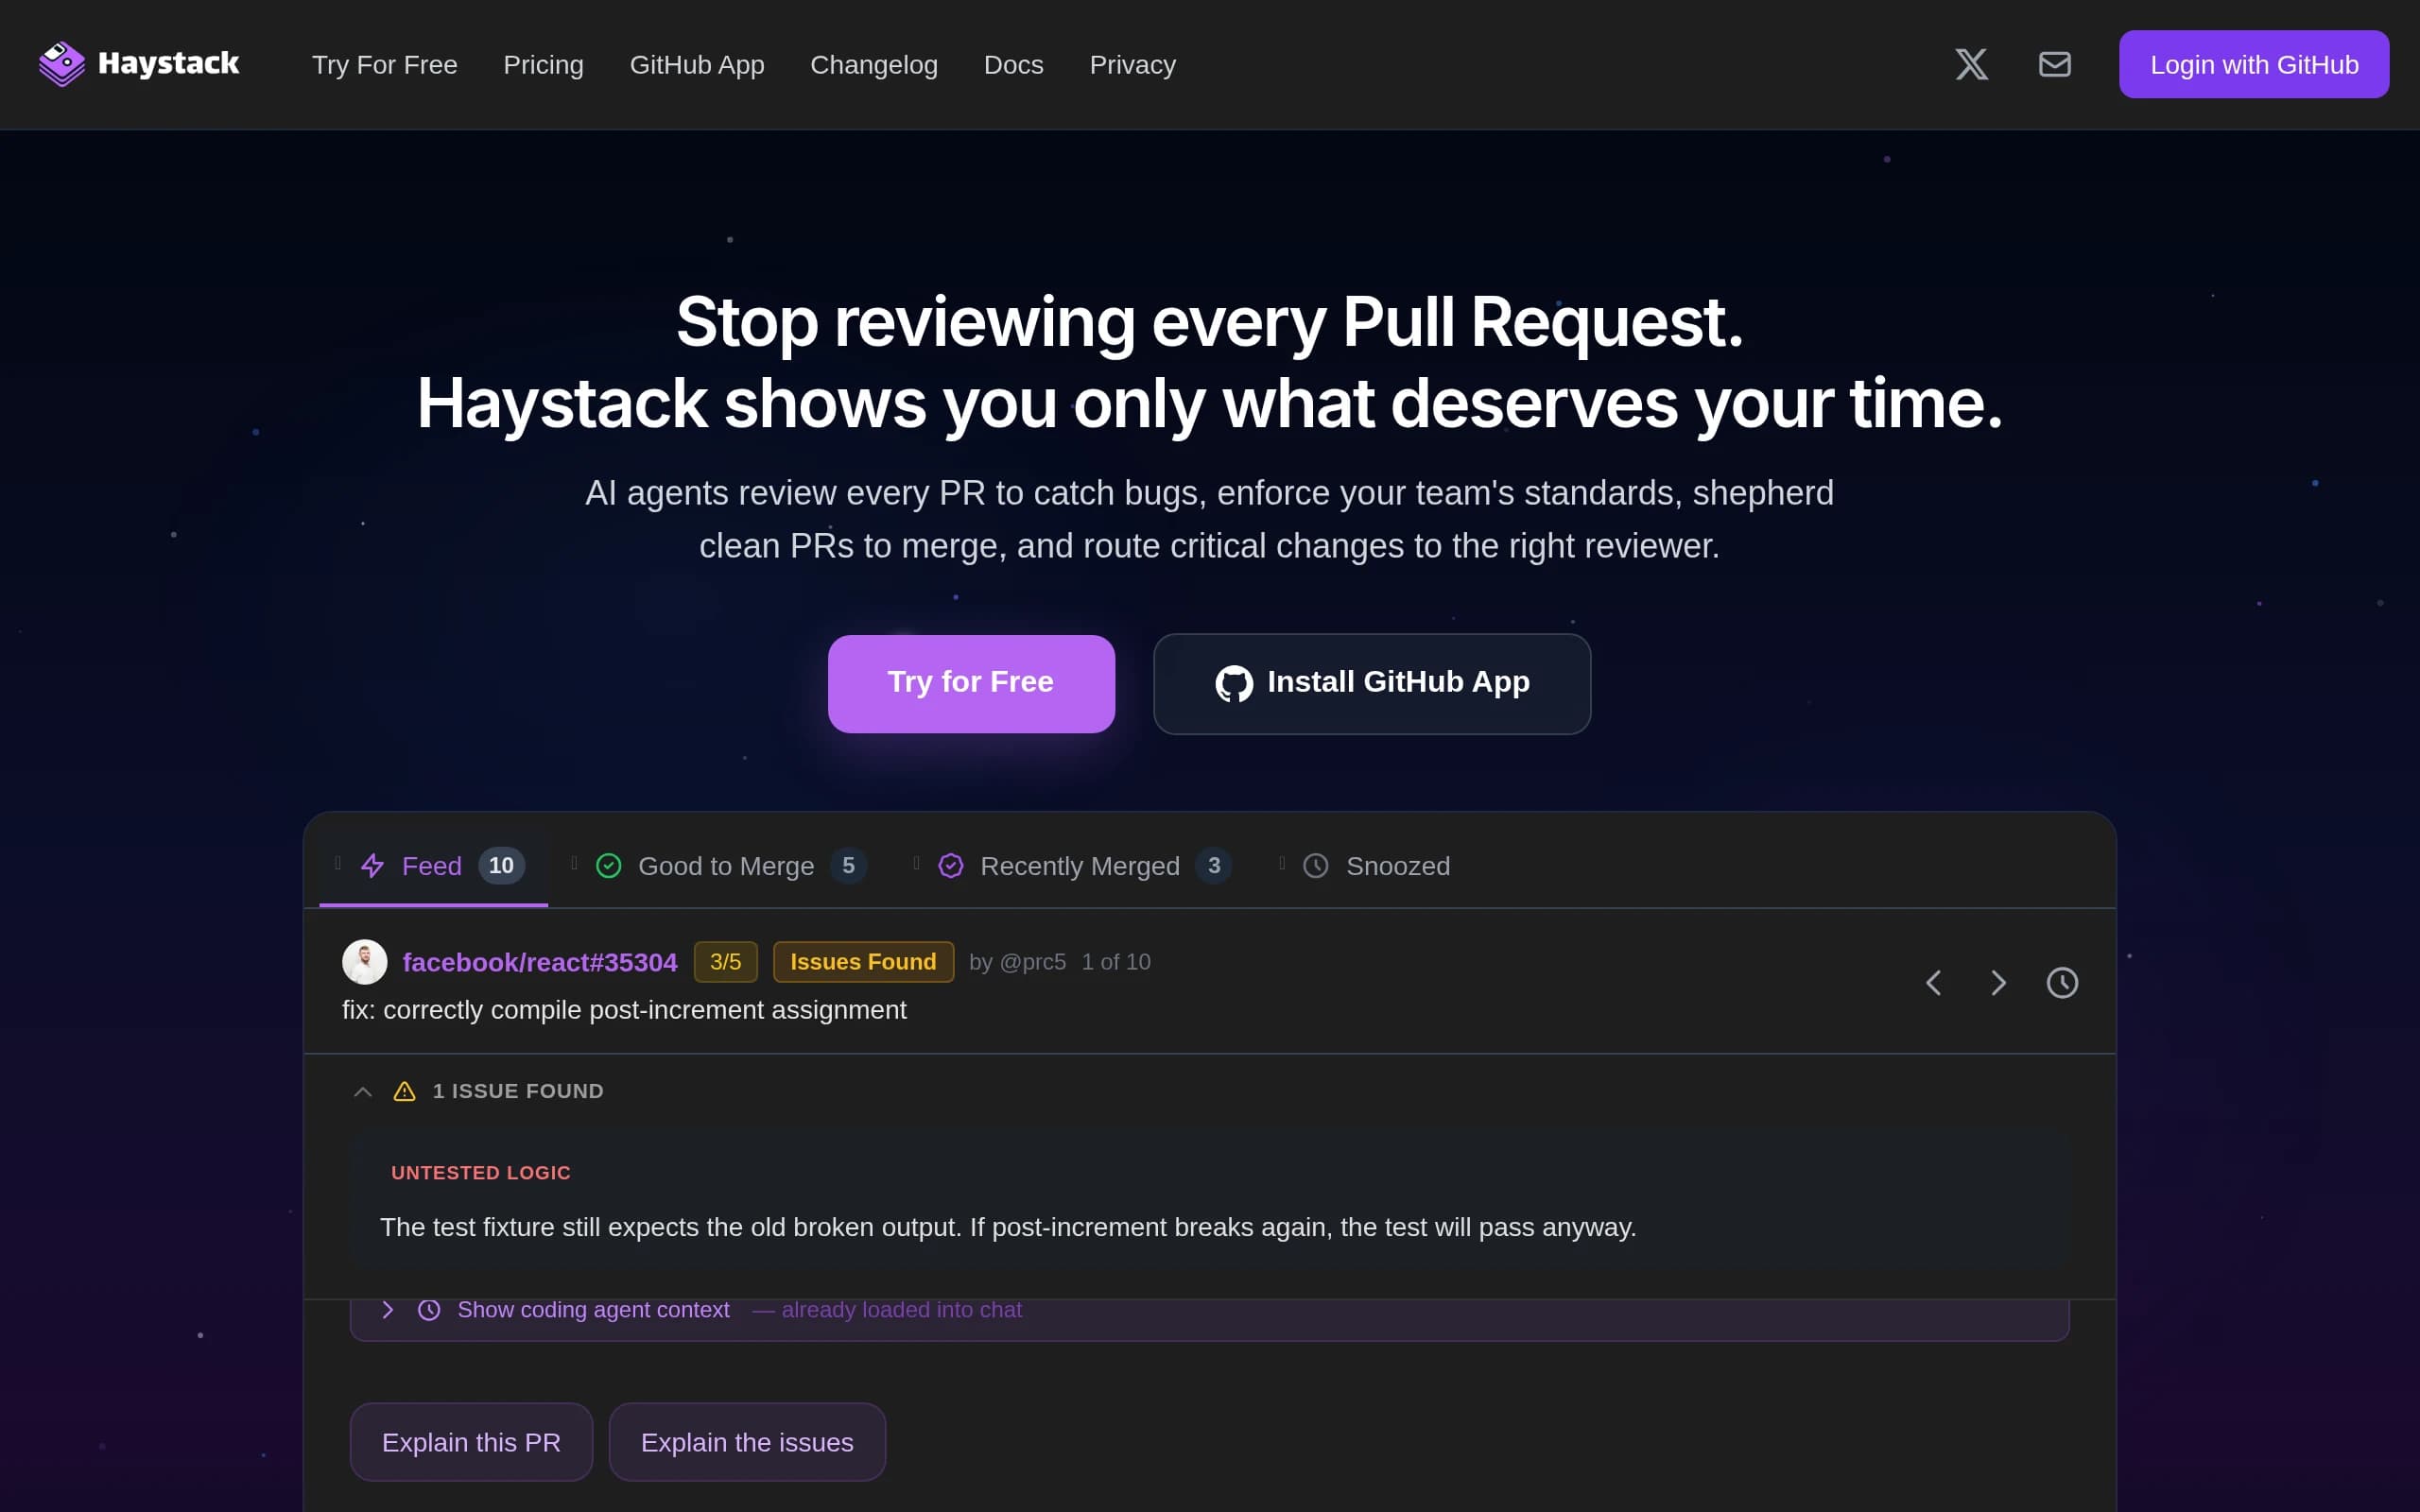
Task: Click the purple Recently Merged badge icon
Action: pos(951,866)
